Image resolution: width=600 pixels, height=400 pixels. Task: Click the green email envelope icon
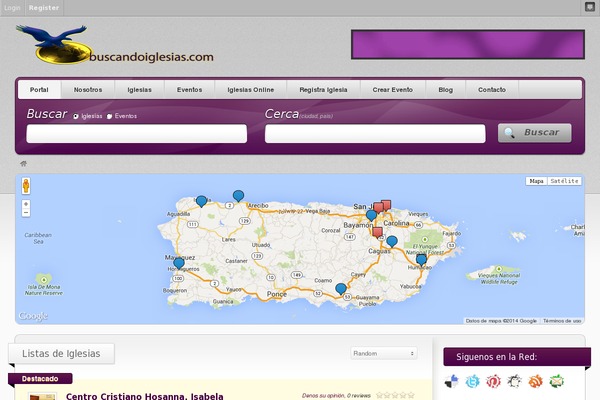[557, 381]
